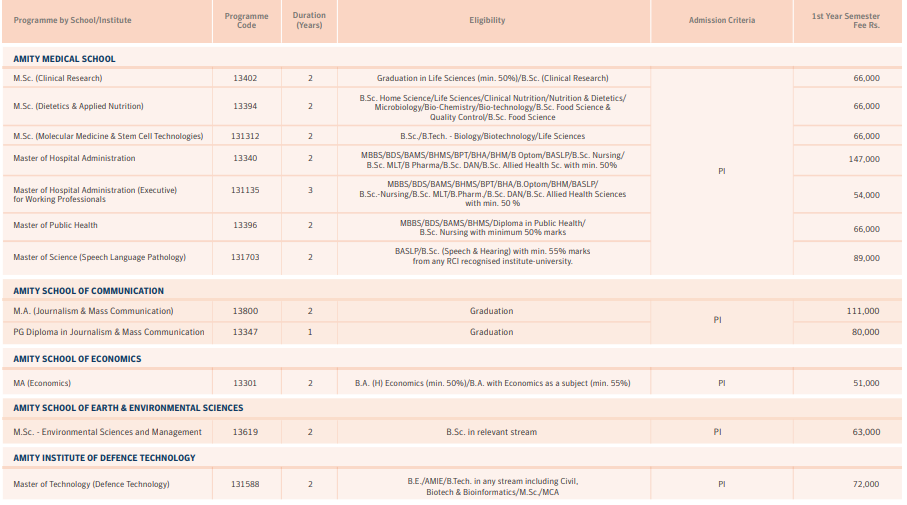Select fee value 51,000
Image resolution: width=907 pixels, height=505 pixels.
[x=867, y=384]
